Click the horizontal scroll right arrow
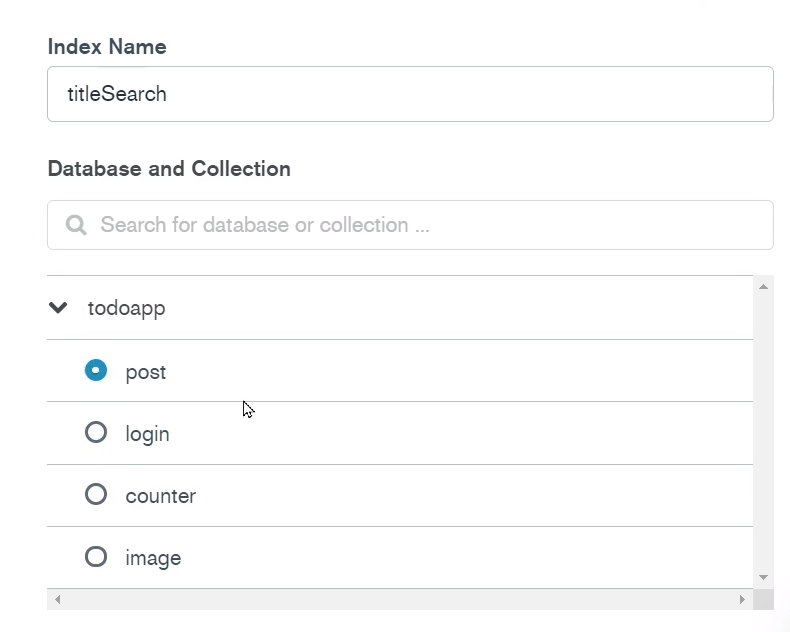790x632 pixels. (742, 599)
